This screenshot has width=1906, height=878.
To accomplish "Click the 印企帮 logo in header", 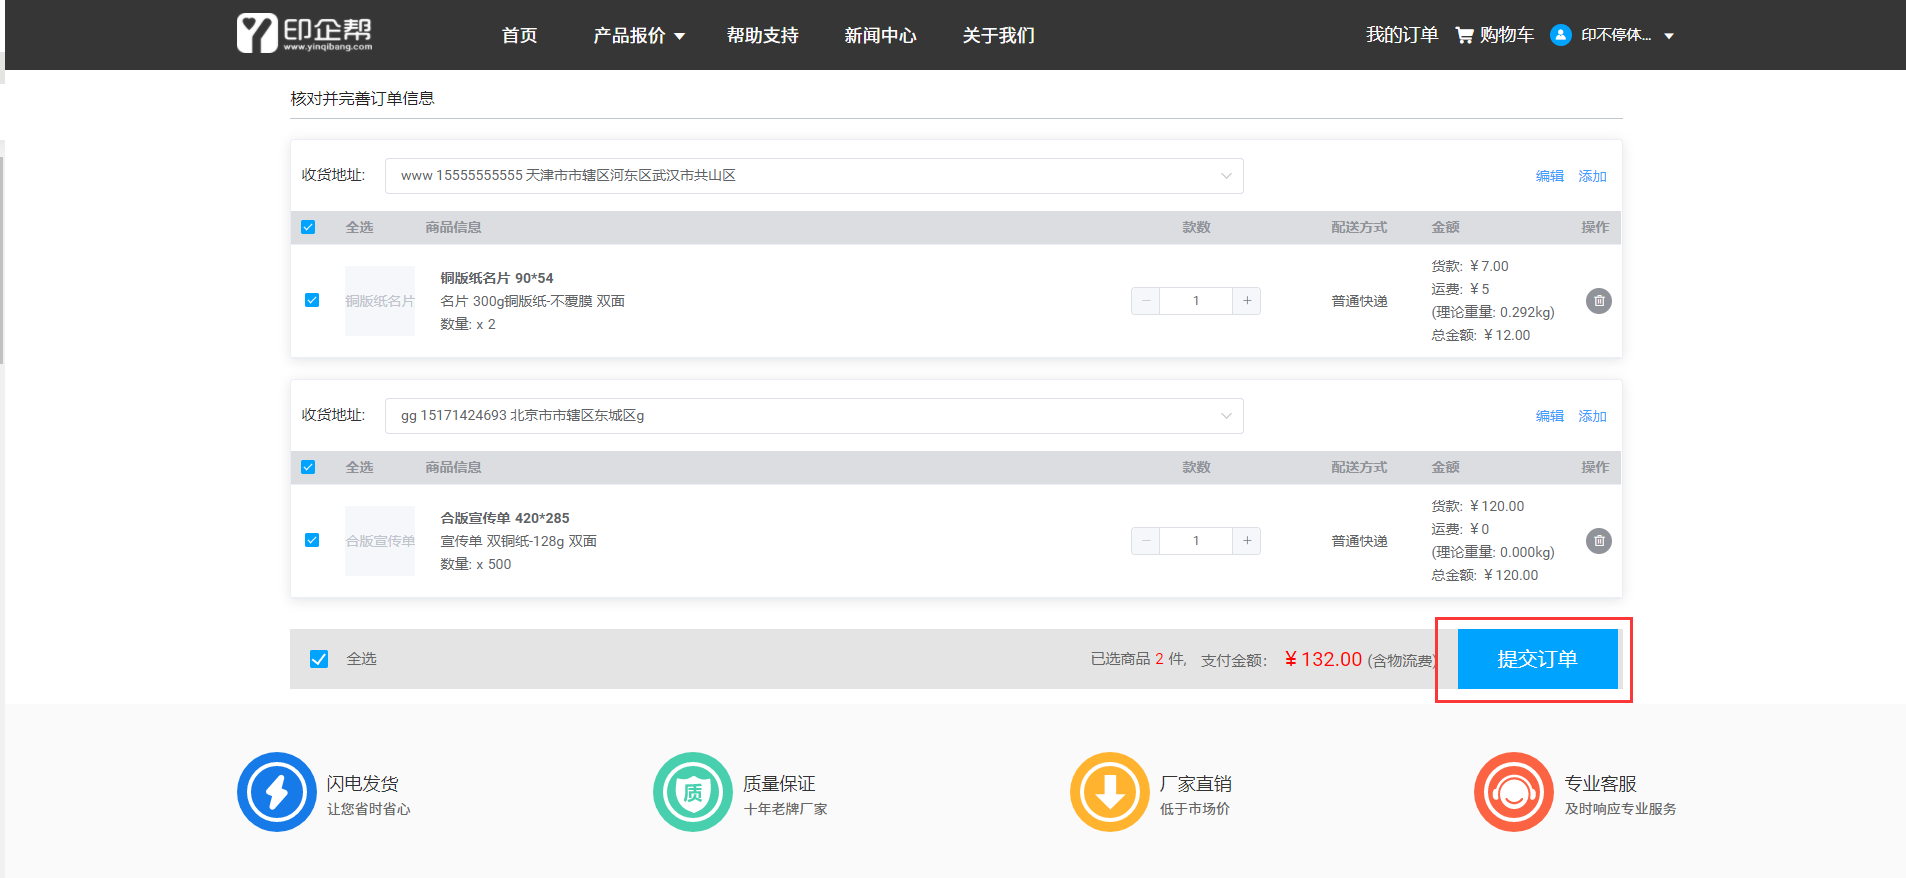I will tap(304, 34).
